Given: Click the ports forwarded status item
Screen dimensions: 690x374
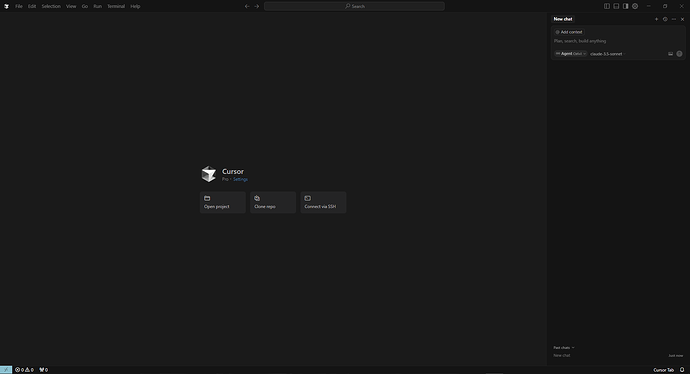Looking at the screenshot, I should [x=44, y=370].
